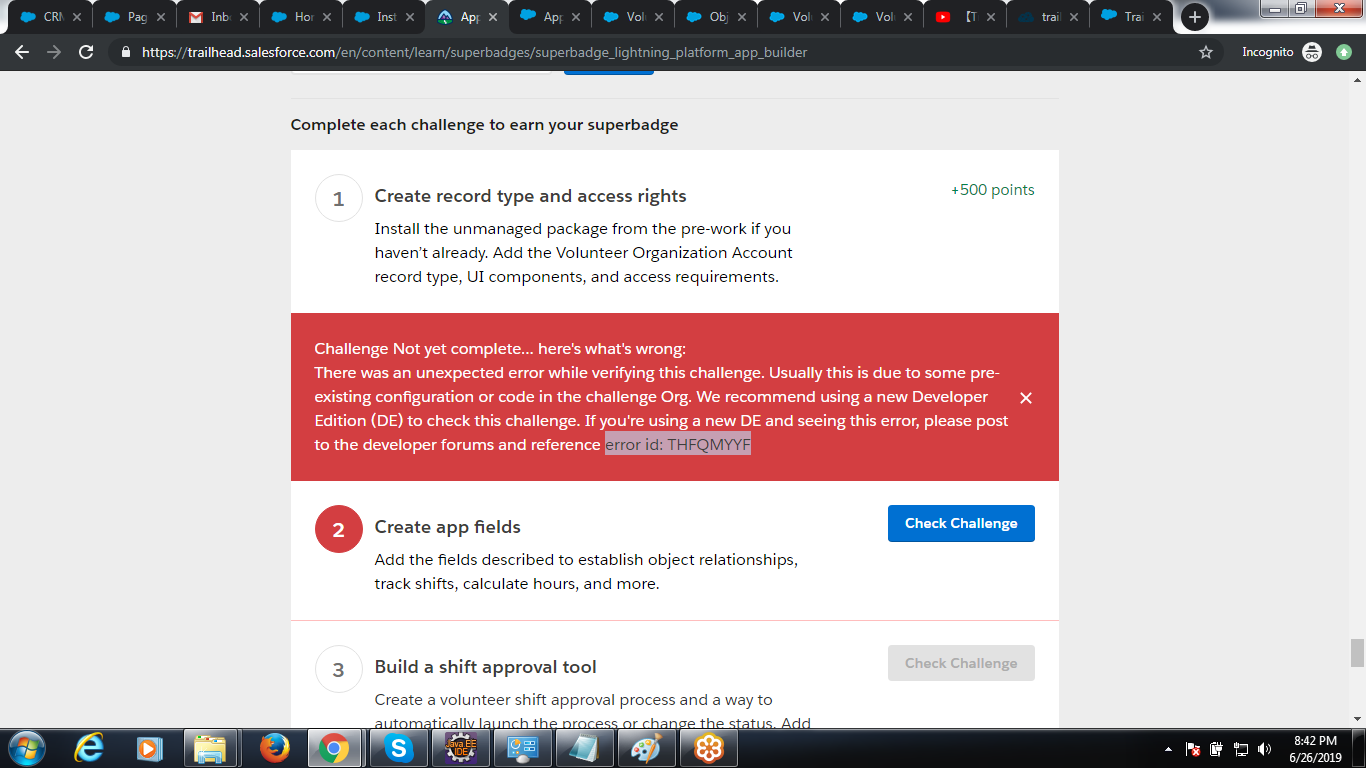Close the Inst tab
The height and width of the screenshot is (768, 1366).
click(409, 17)
